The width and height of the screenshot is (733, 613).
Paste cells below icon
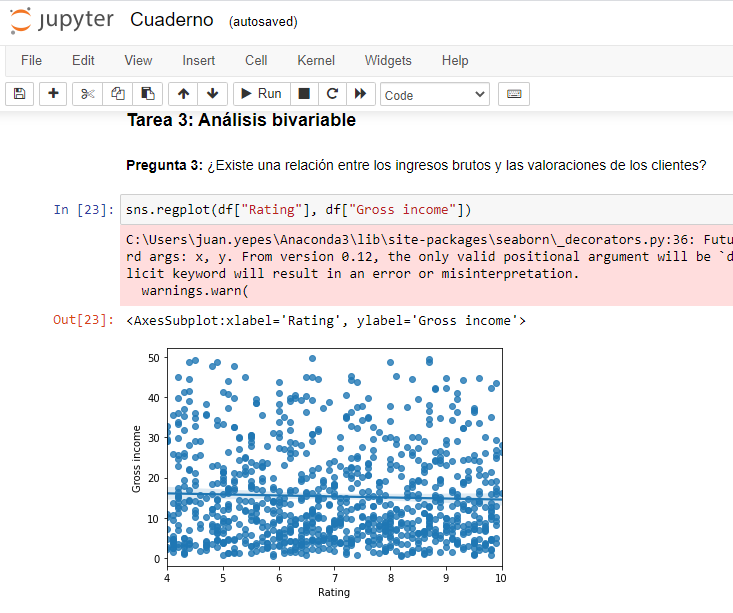coord(148,94)
